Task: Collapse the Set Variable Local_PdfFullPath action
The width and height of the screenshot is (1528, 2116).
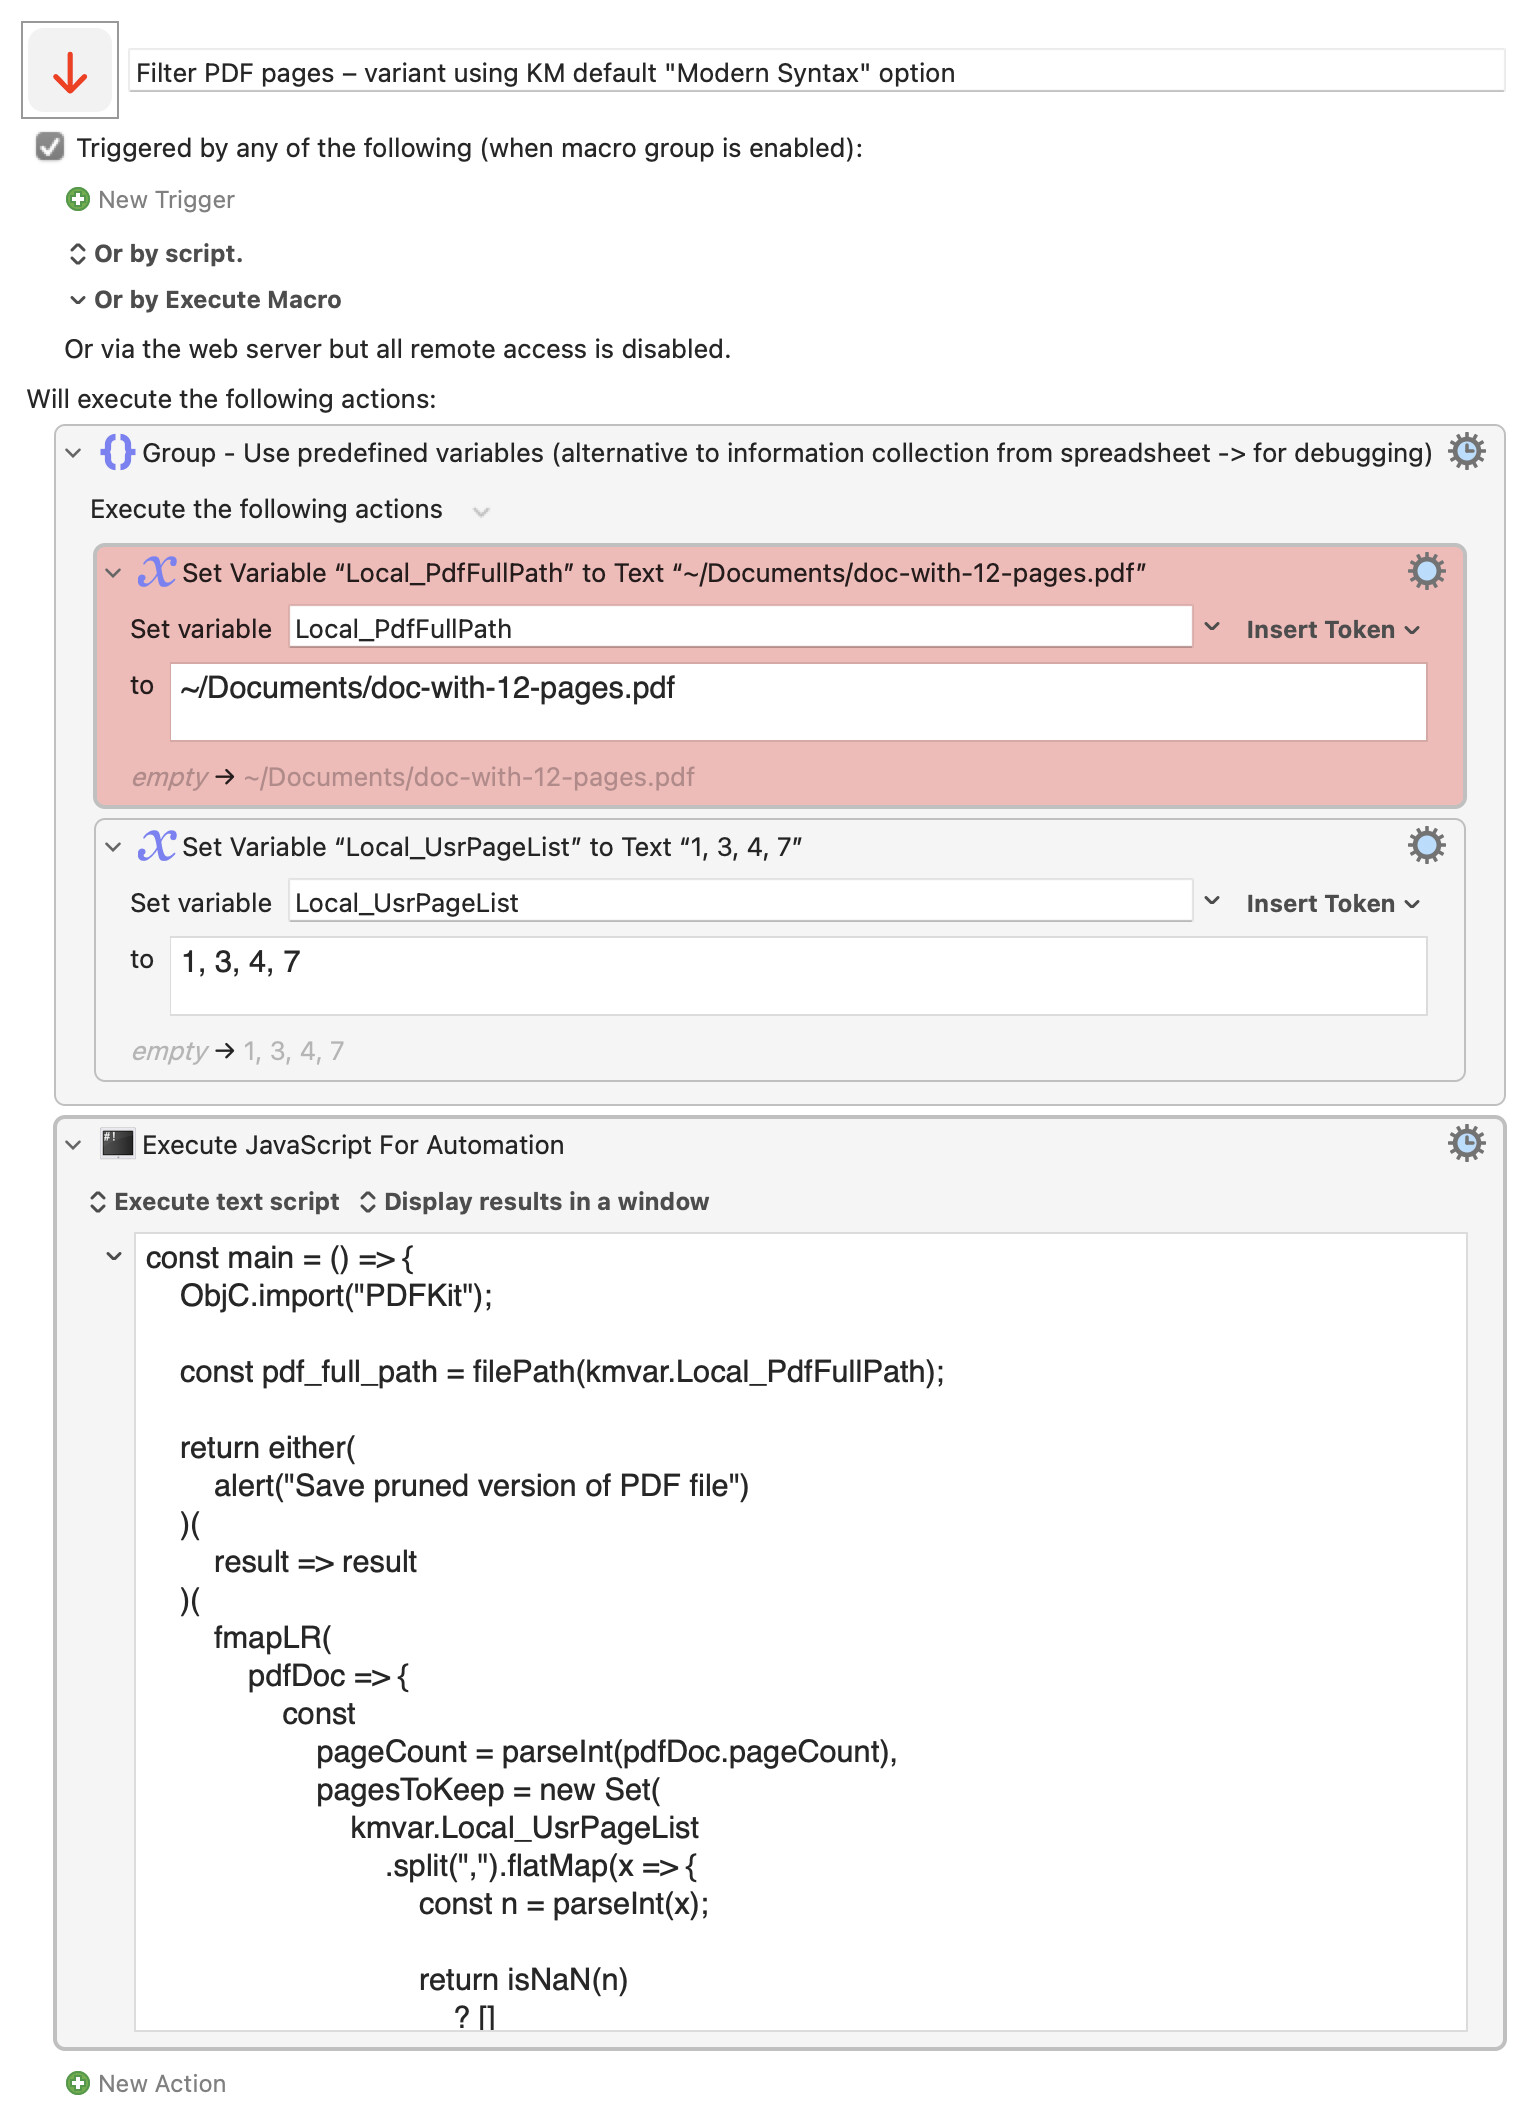Action: 113,573
